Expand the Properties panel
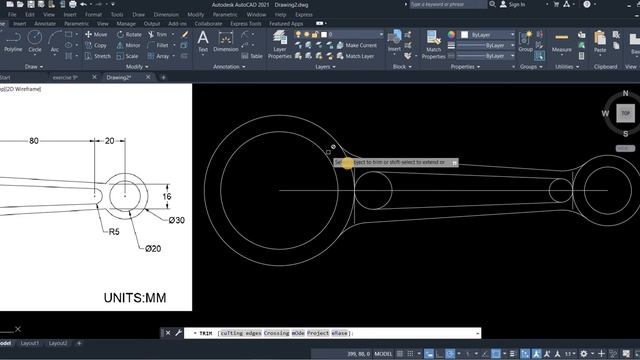The width and height of the screenshot is (640, 360). (465, 67)
